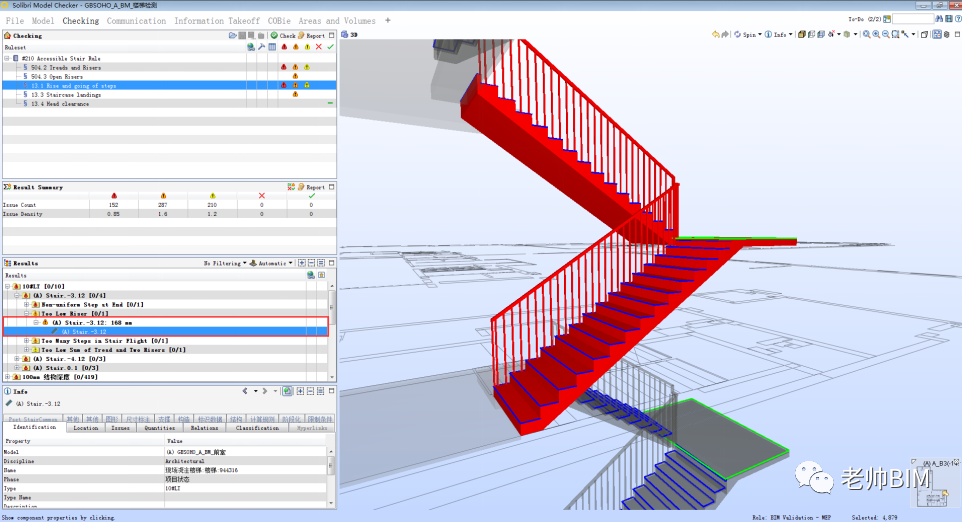Screen dimensions: 962x522
Task: Toggle the green accepted checkmark filter
Action: pyautogui.click(x=331, y=47)
